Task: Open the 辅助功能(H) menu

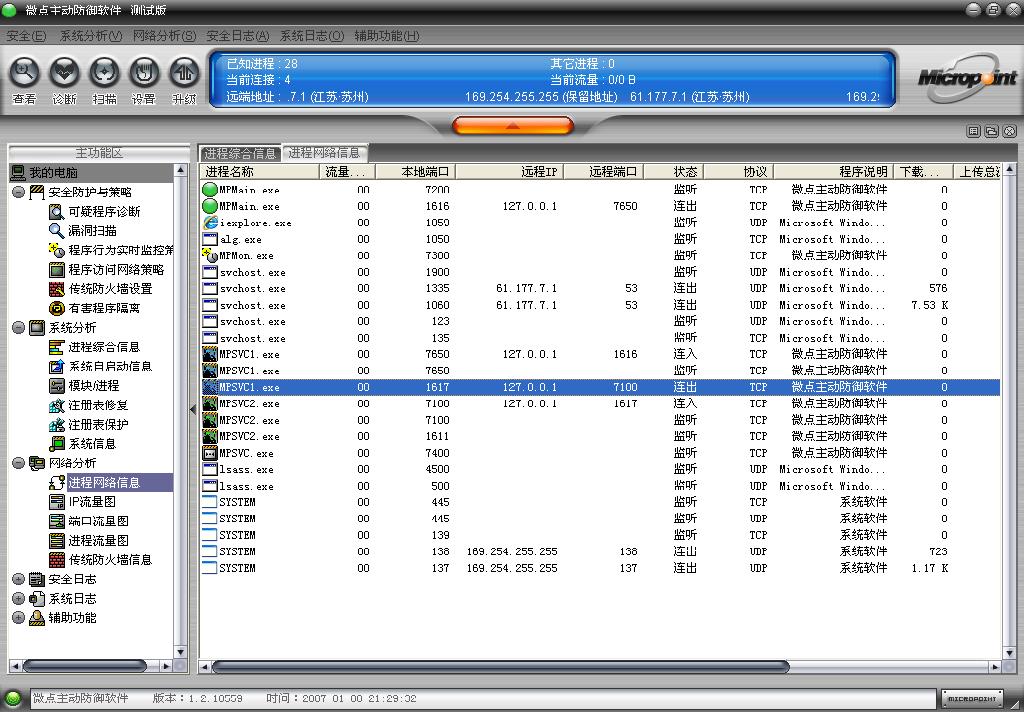Action: click(387, 36)
